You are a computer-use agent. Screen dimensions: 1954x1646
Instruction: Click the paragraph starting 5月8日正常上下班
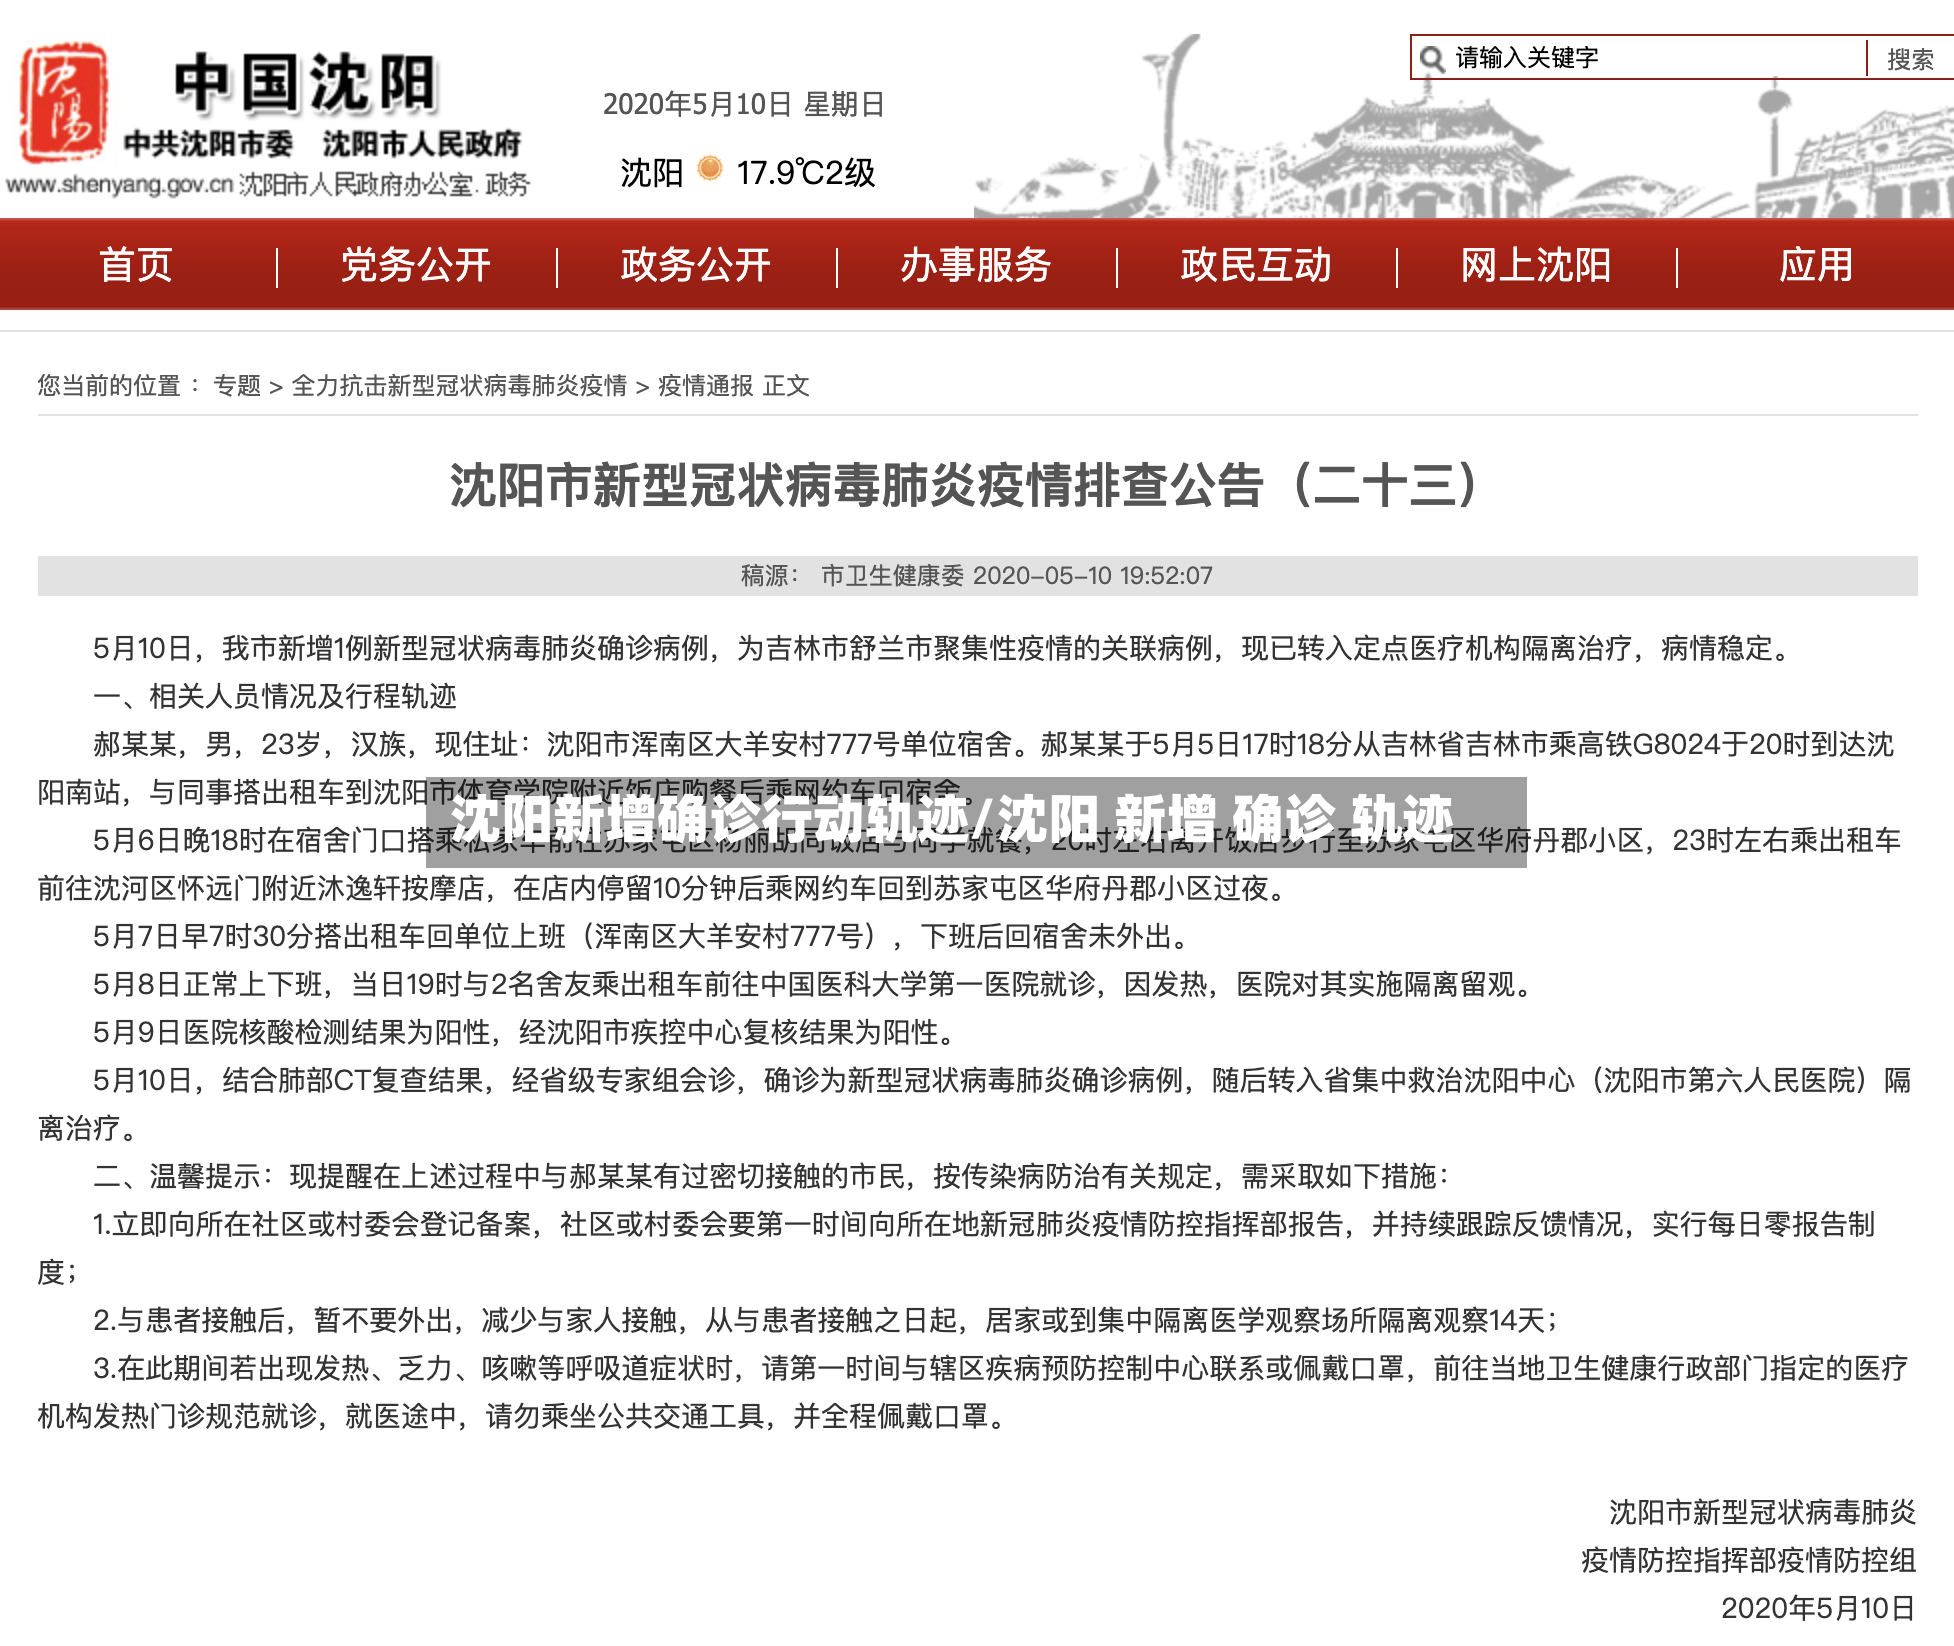[x=814, y=984]
